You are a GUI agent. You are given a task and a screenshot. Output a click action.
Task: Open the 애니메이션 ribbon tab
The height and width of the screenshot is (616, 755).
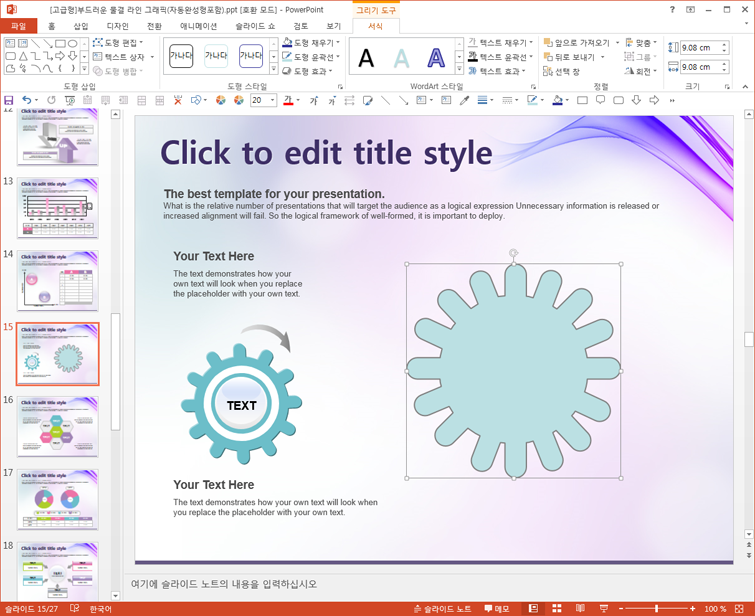pos(198,26)
